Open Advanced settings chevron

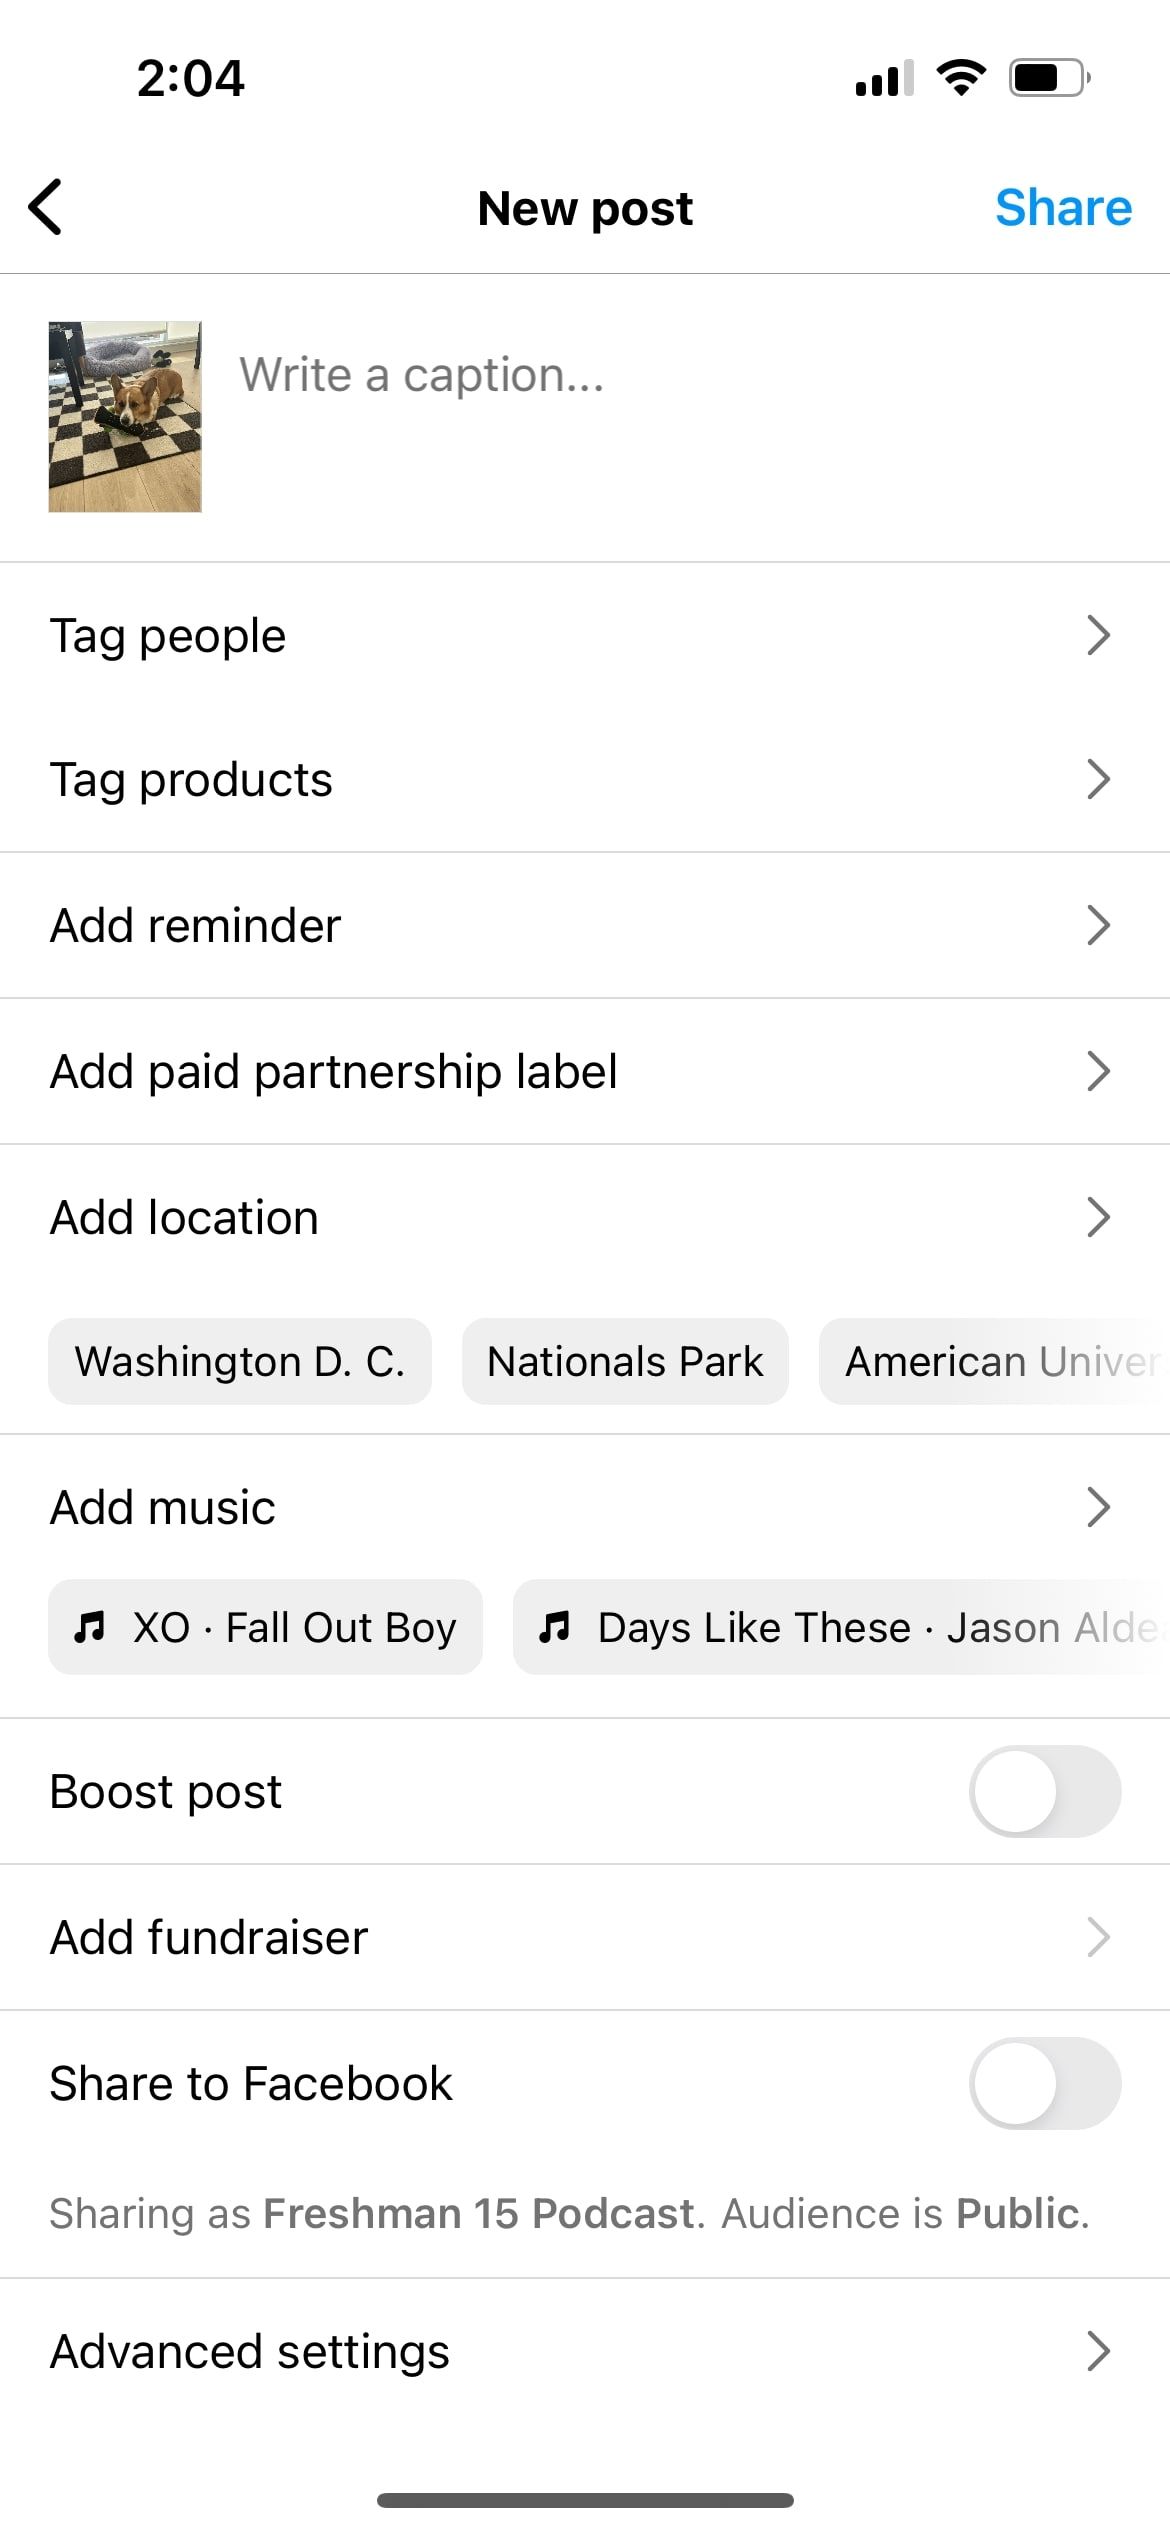pyautogui.click(x=1098, y=2351)
